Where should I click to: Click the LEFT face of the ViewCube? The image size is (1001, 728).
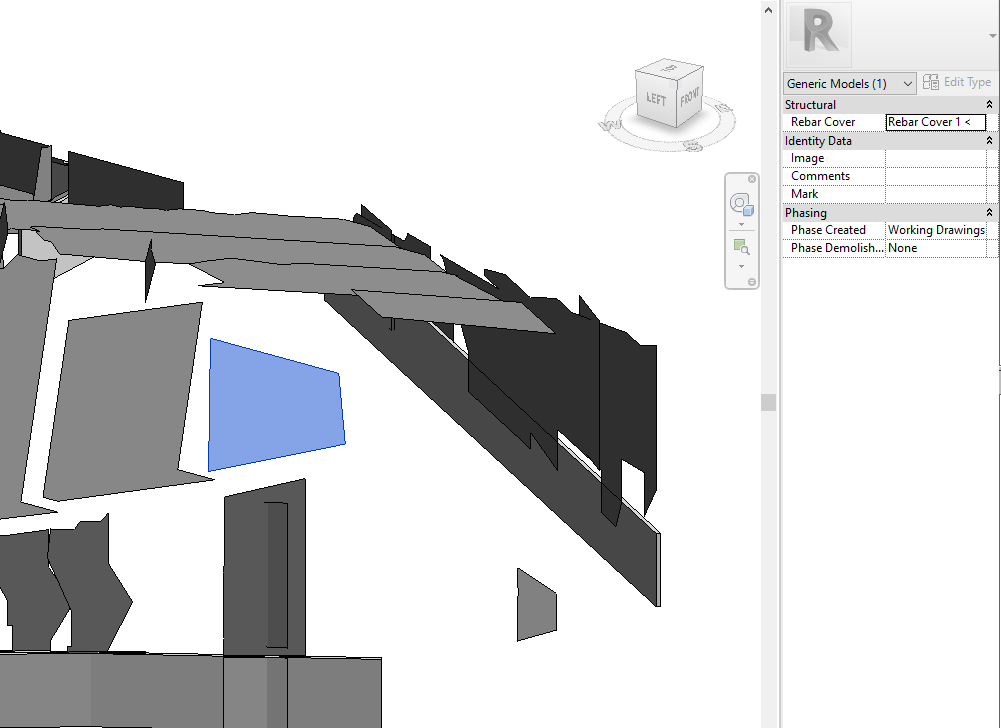point(655,99)
